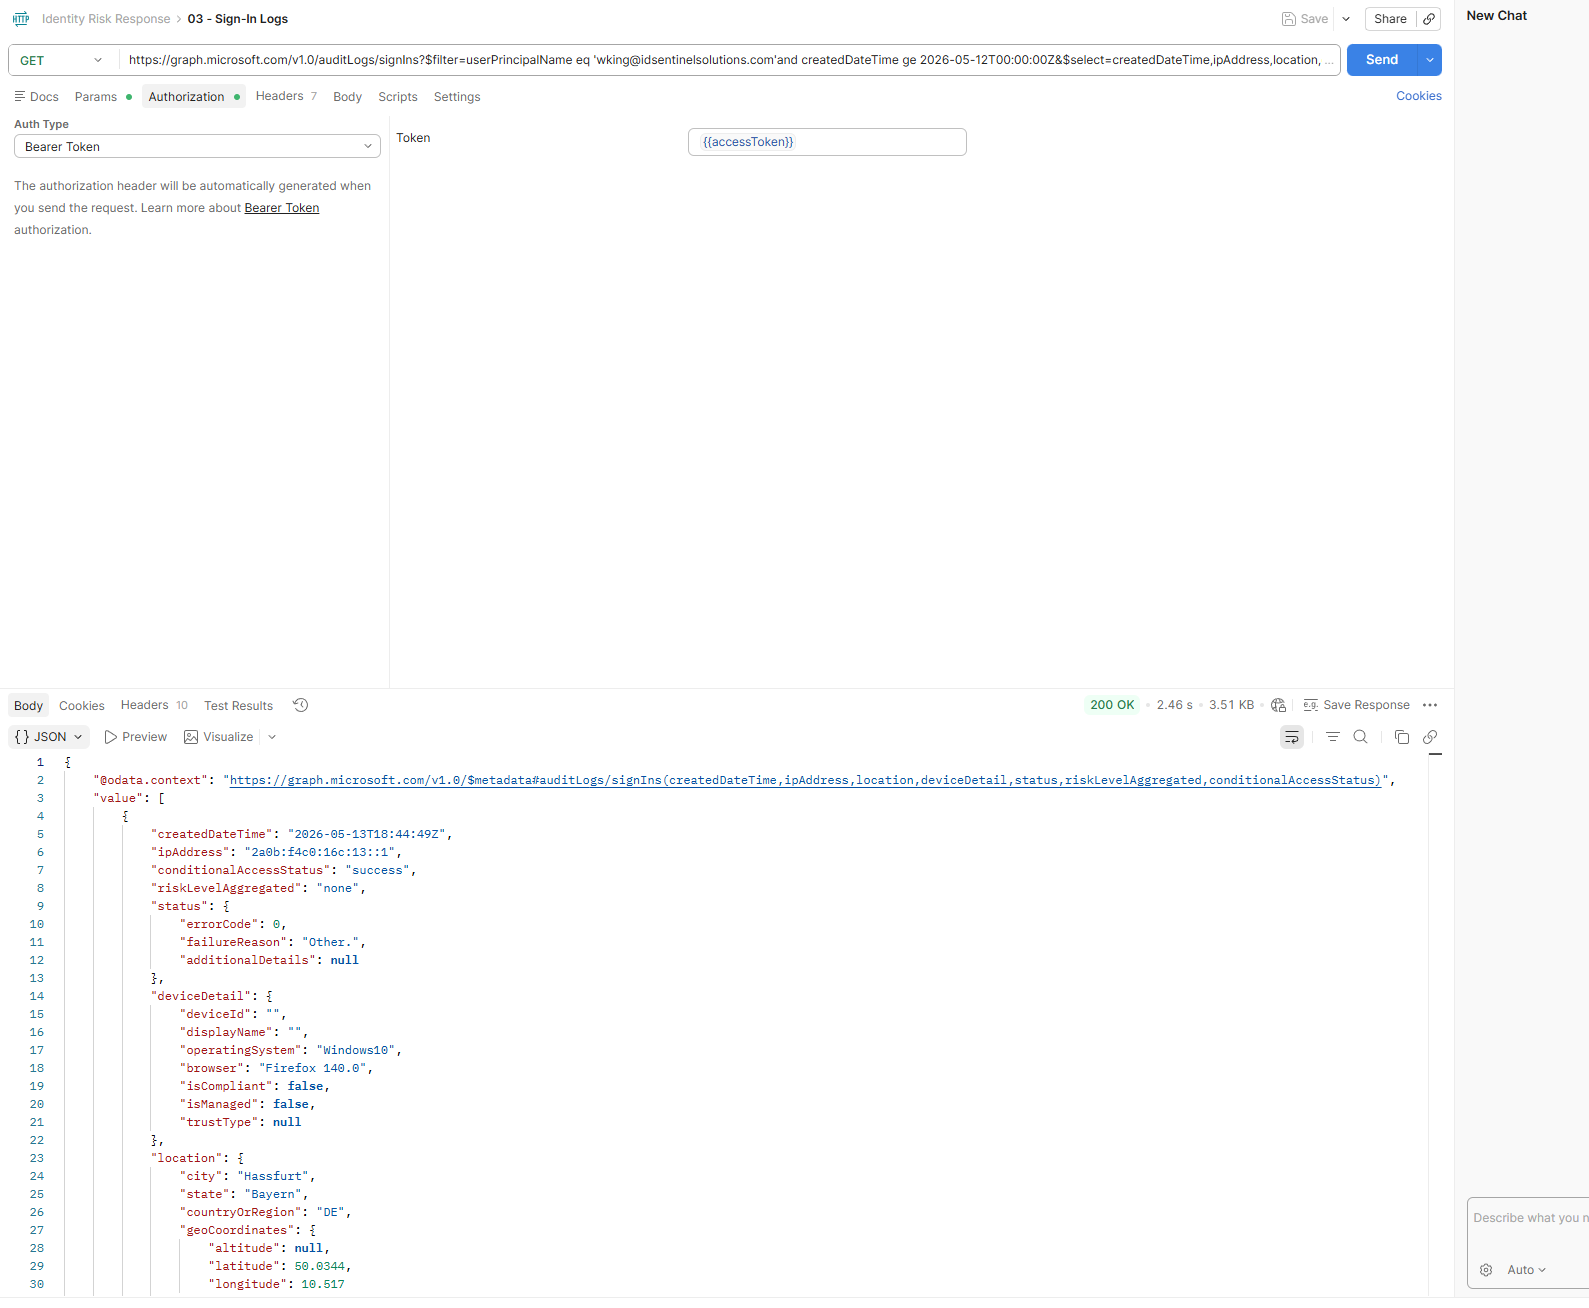This screenshot has width=1589, height=1308.
Task: Open the Cookies link at right
Action: click(1418, 96)
